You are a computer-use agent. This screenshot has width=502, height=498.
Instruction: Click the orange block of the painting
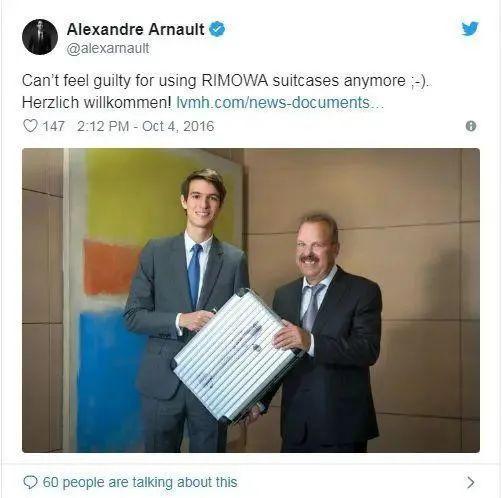coord(110,267)
